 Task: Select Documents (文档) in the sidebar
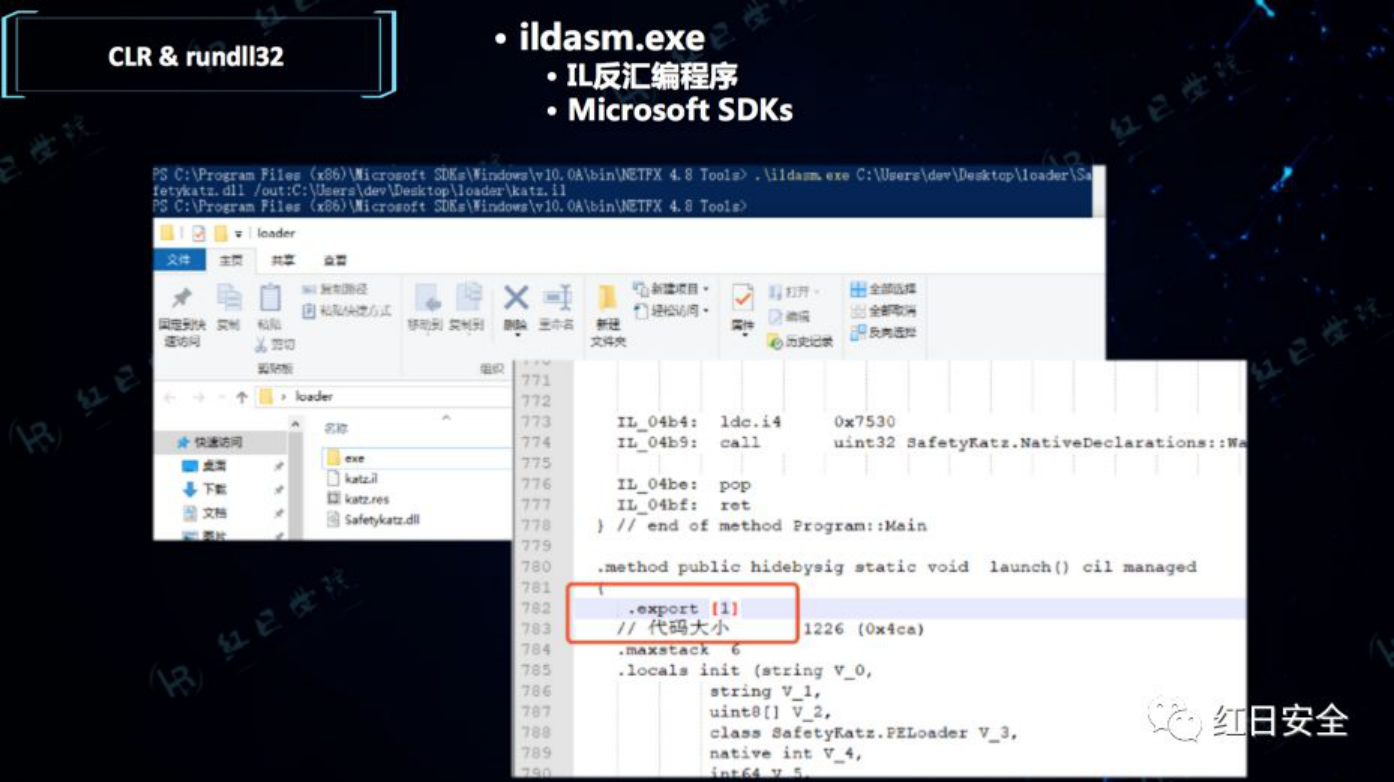point(205,513)
